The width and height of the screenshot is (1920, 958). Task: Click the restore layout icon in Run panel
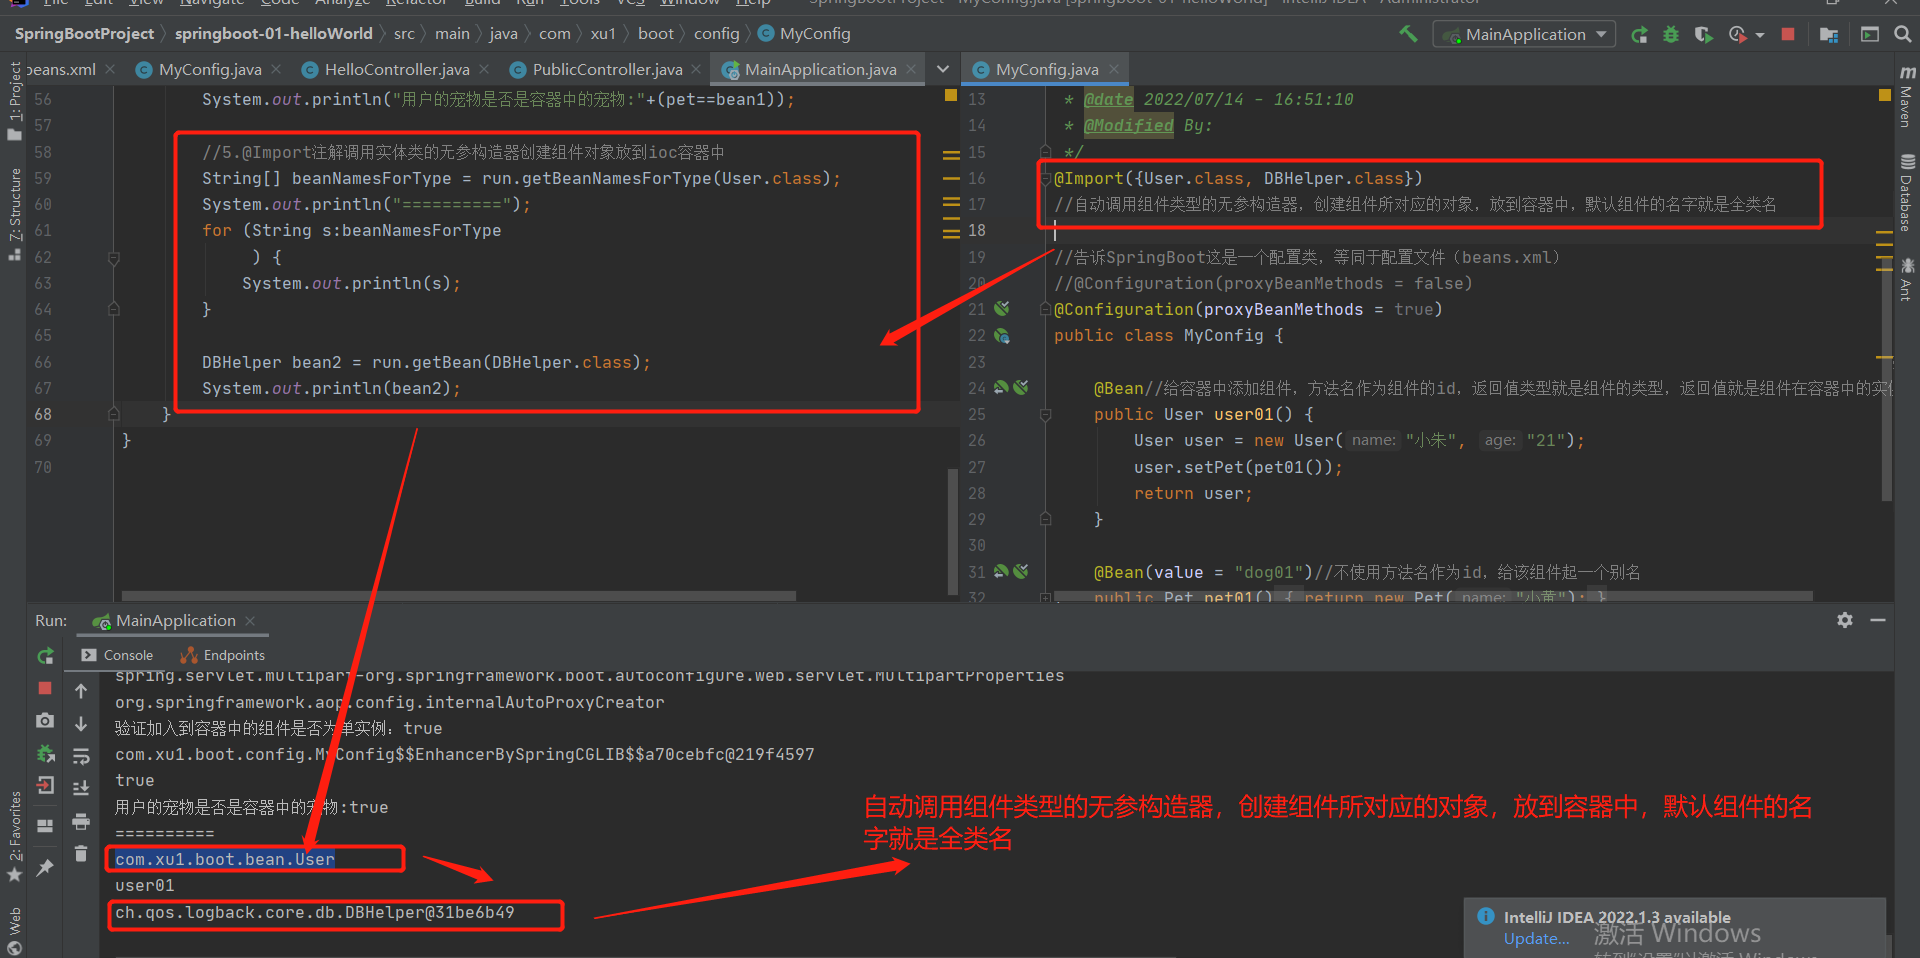[x=45, y=826]
